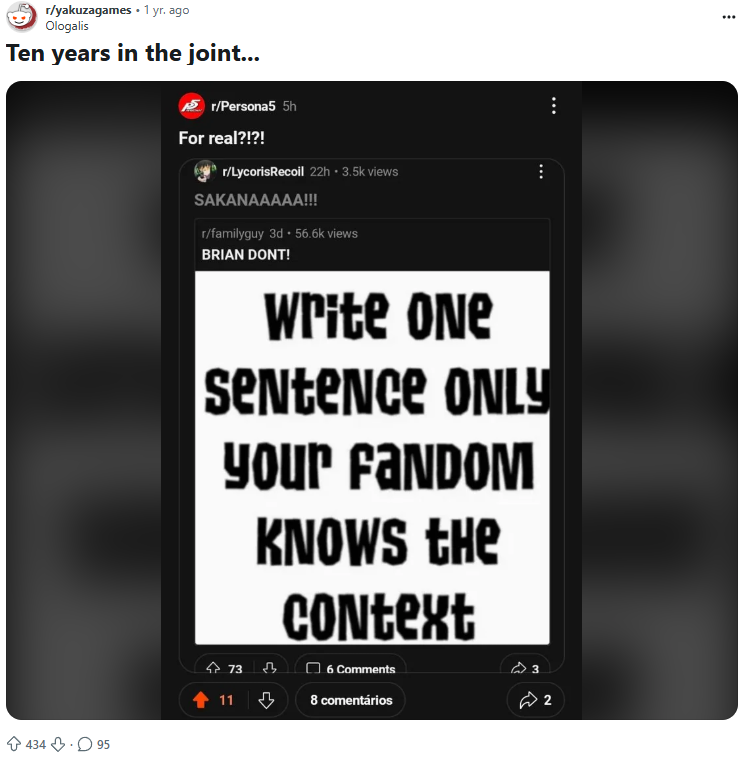Screen dimensions: 744x767
Task: Click the r/yakuzagames avatar icon
Action: (x=22, y=18)
